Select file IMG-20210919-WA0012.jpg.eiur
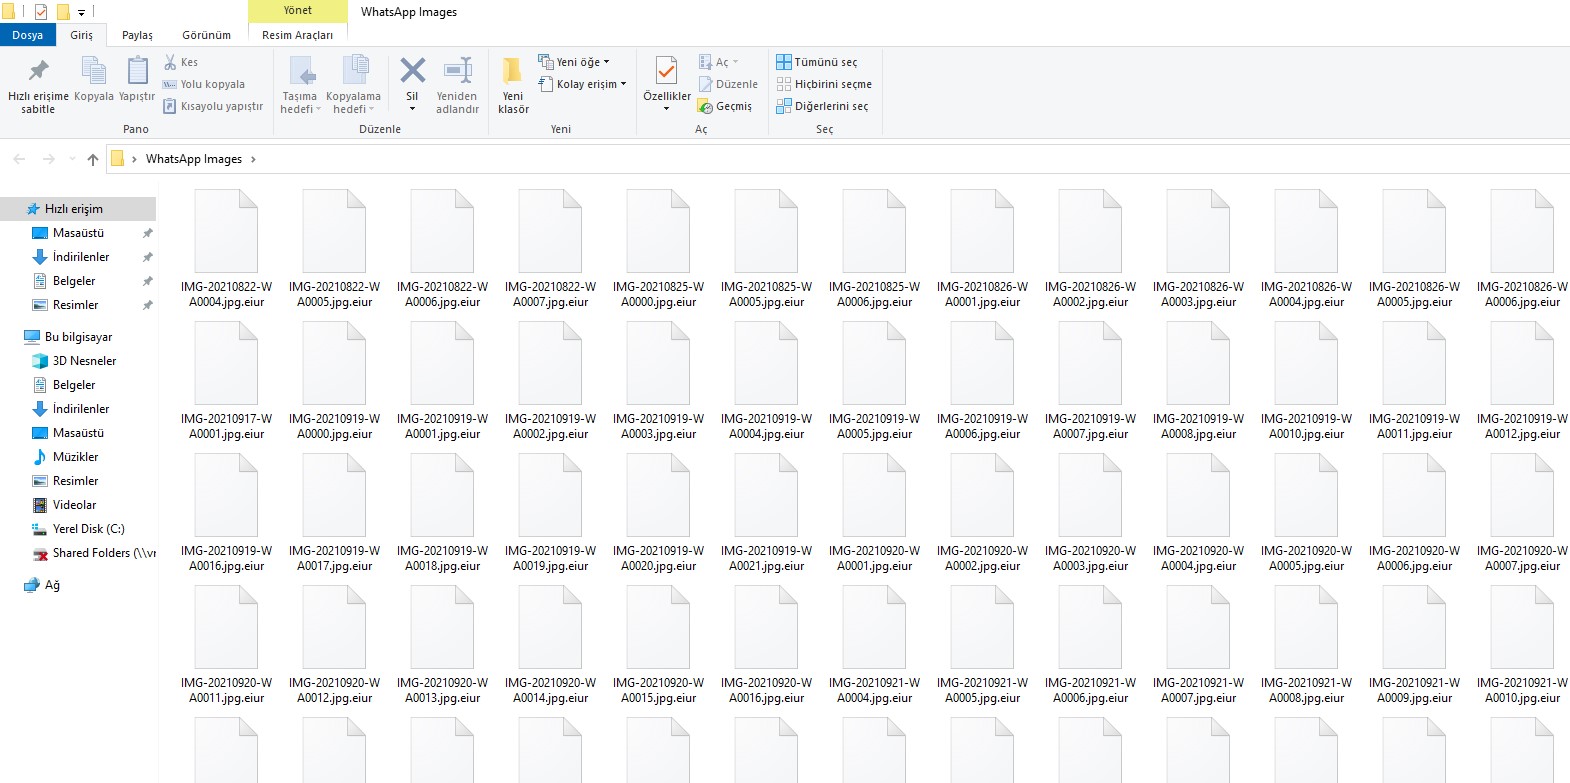Image resolution: width=1570 pixels, height=783 pixels. tap(1523, 381)
